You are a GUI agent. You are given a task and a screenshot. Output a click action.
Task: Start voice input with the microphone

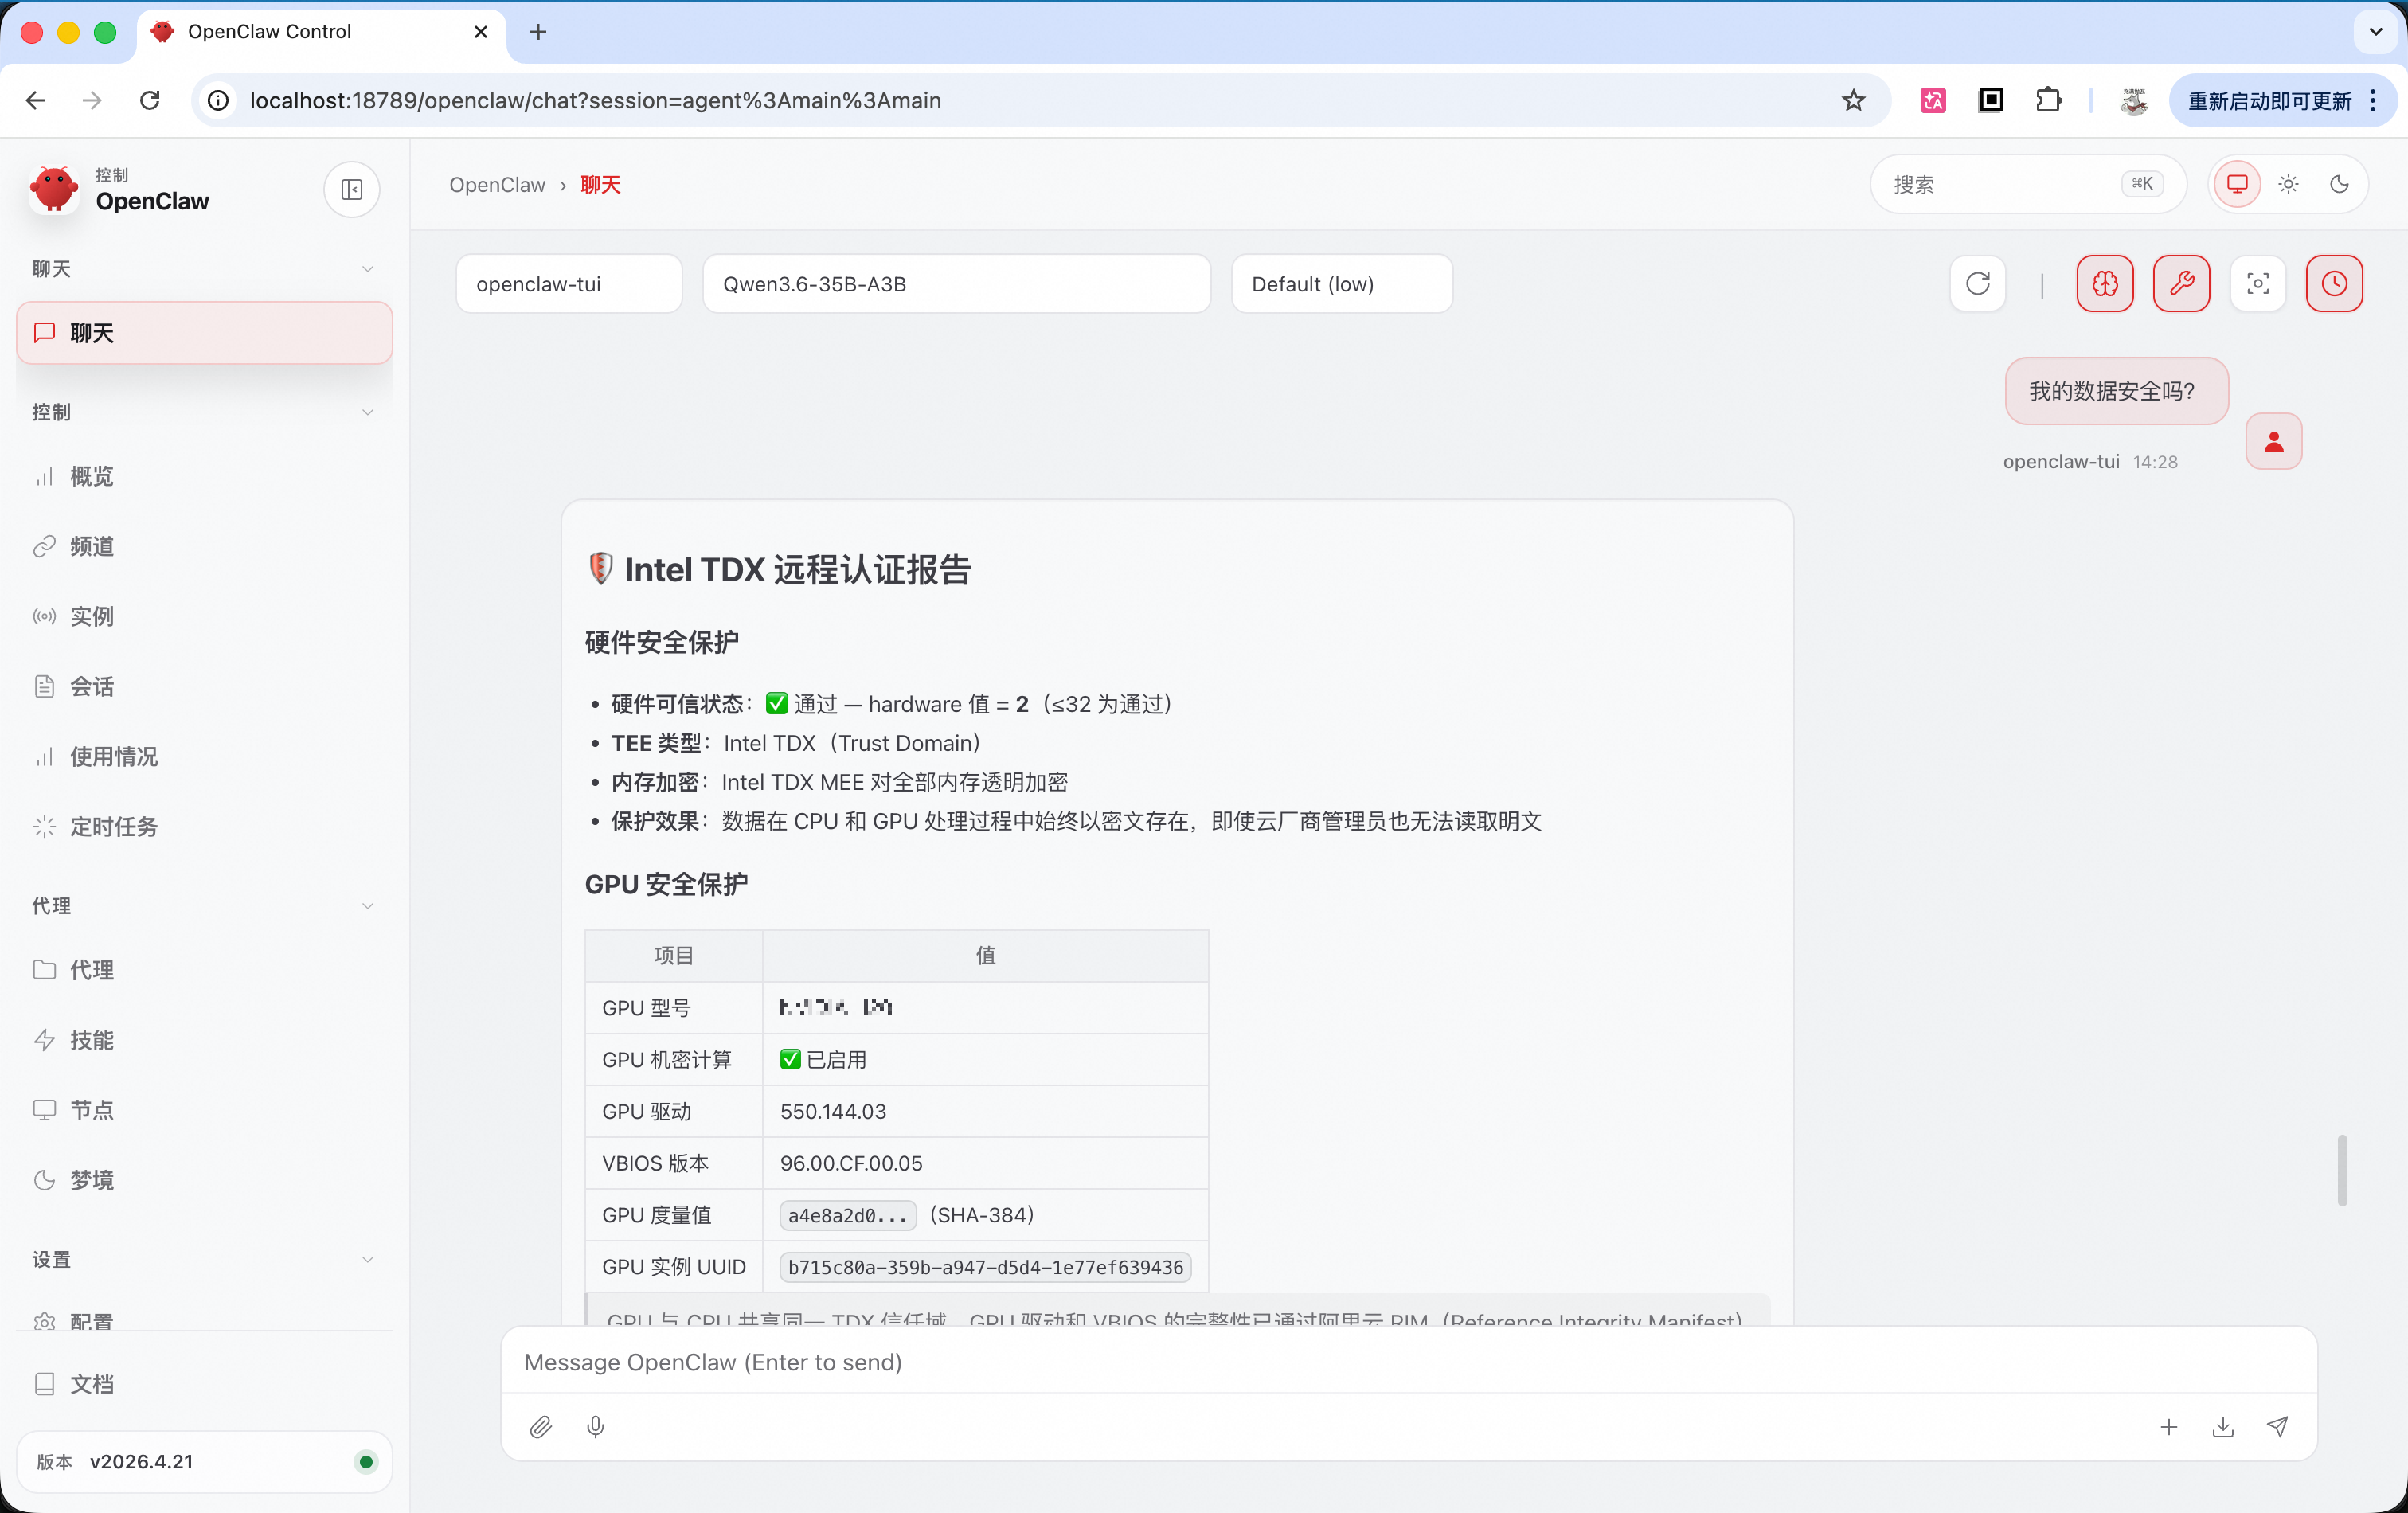click(595, 1427)
